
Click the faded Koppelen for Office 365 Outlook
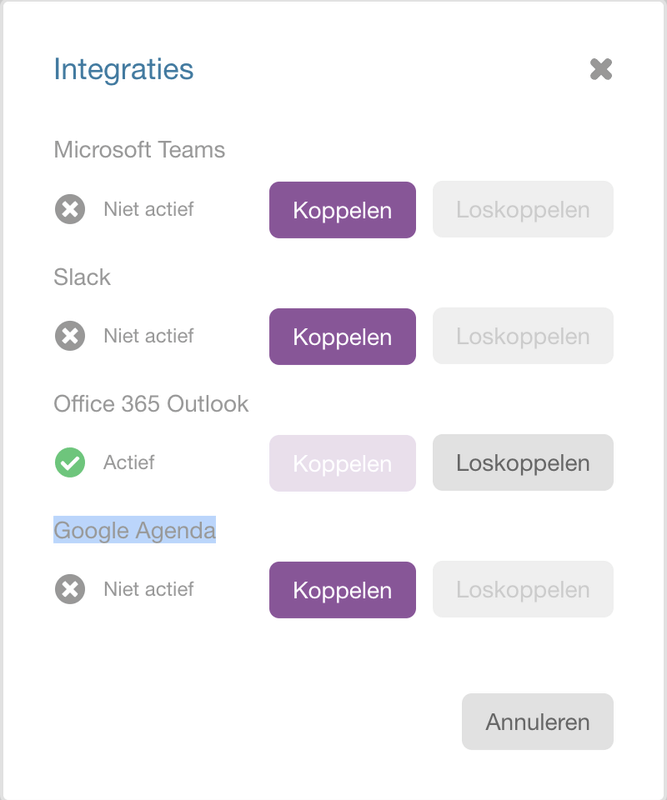(342, 463)
